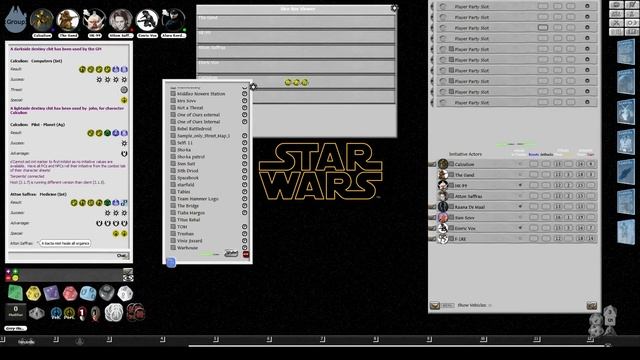The height and width of the screenshot is (360, 640).
Task: Toggle share icon for Sifft 11
Action: pyautogui.click(x=244, y=143)
